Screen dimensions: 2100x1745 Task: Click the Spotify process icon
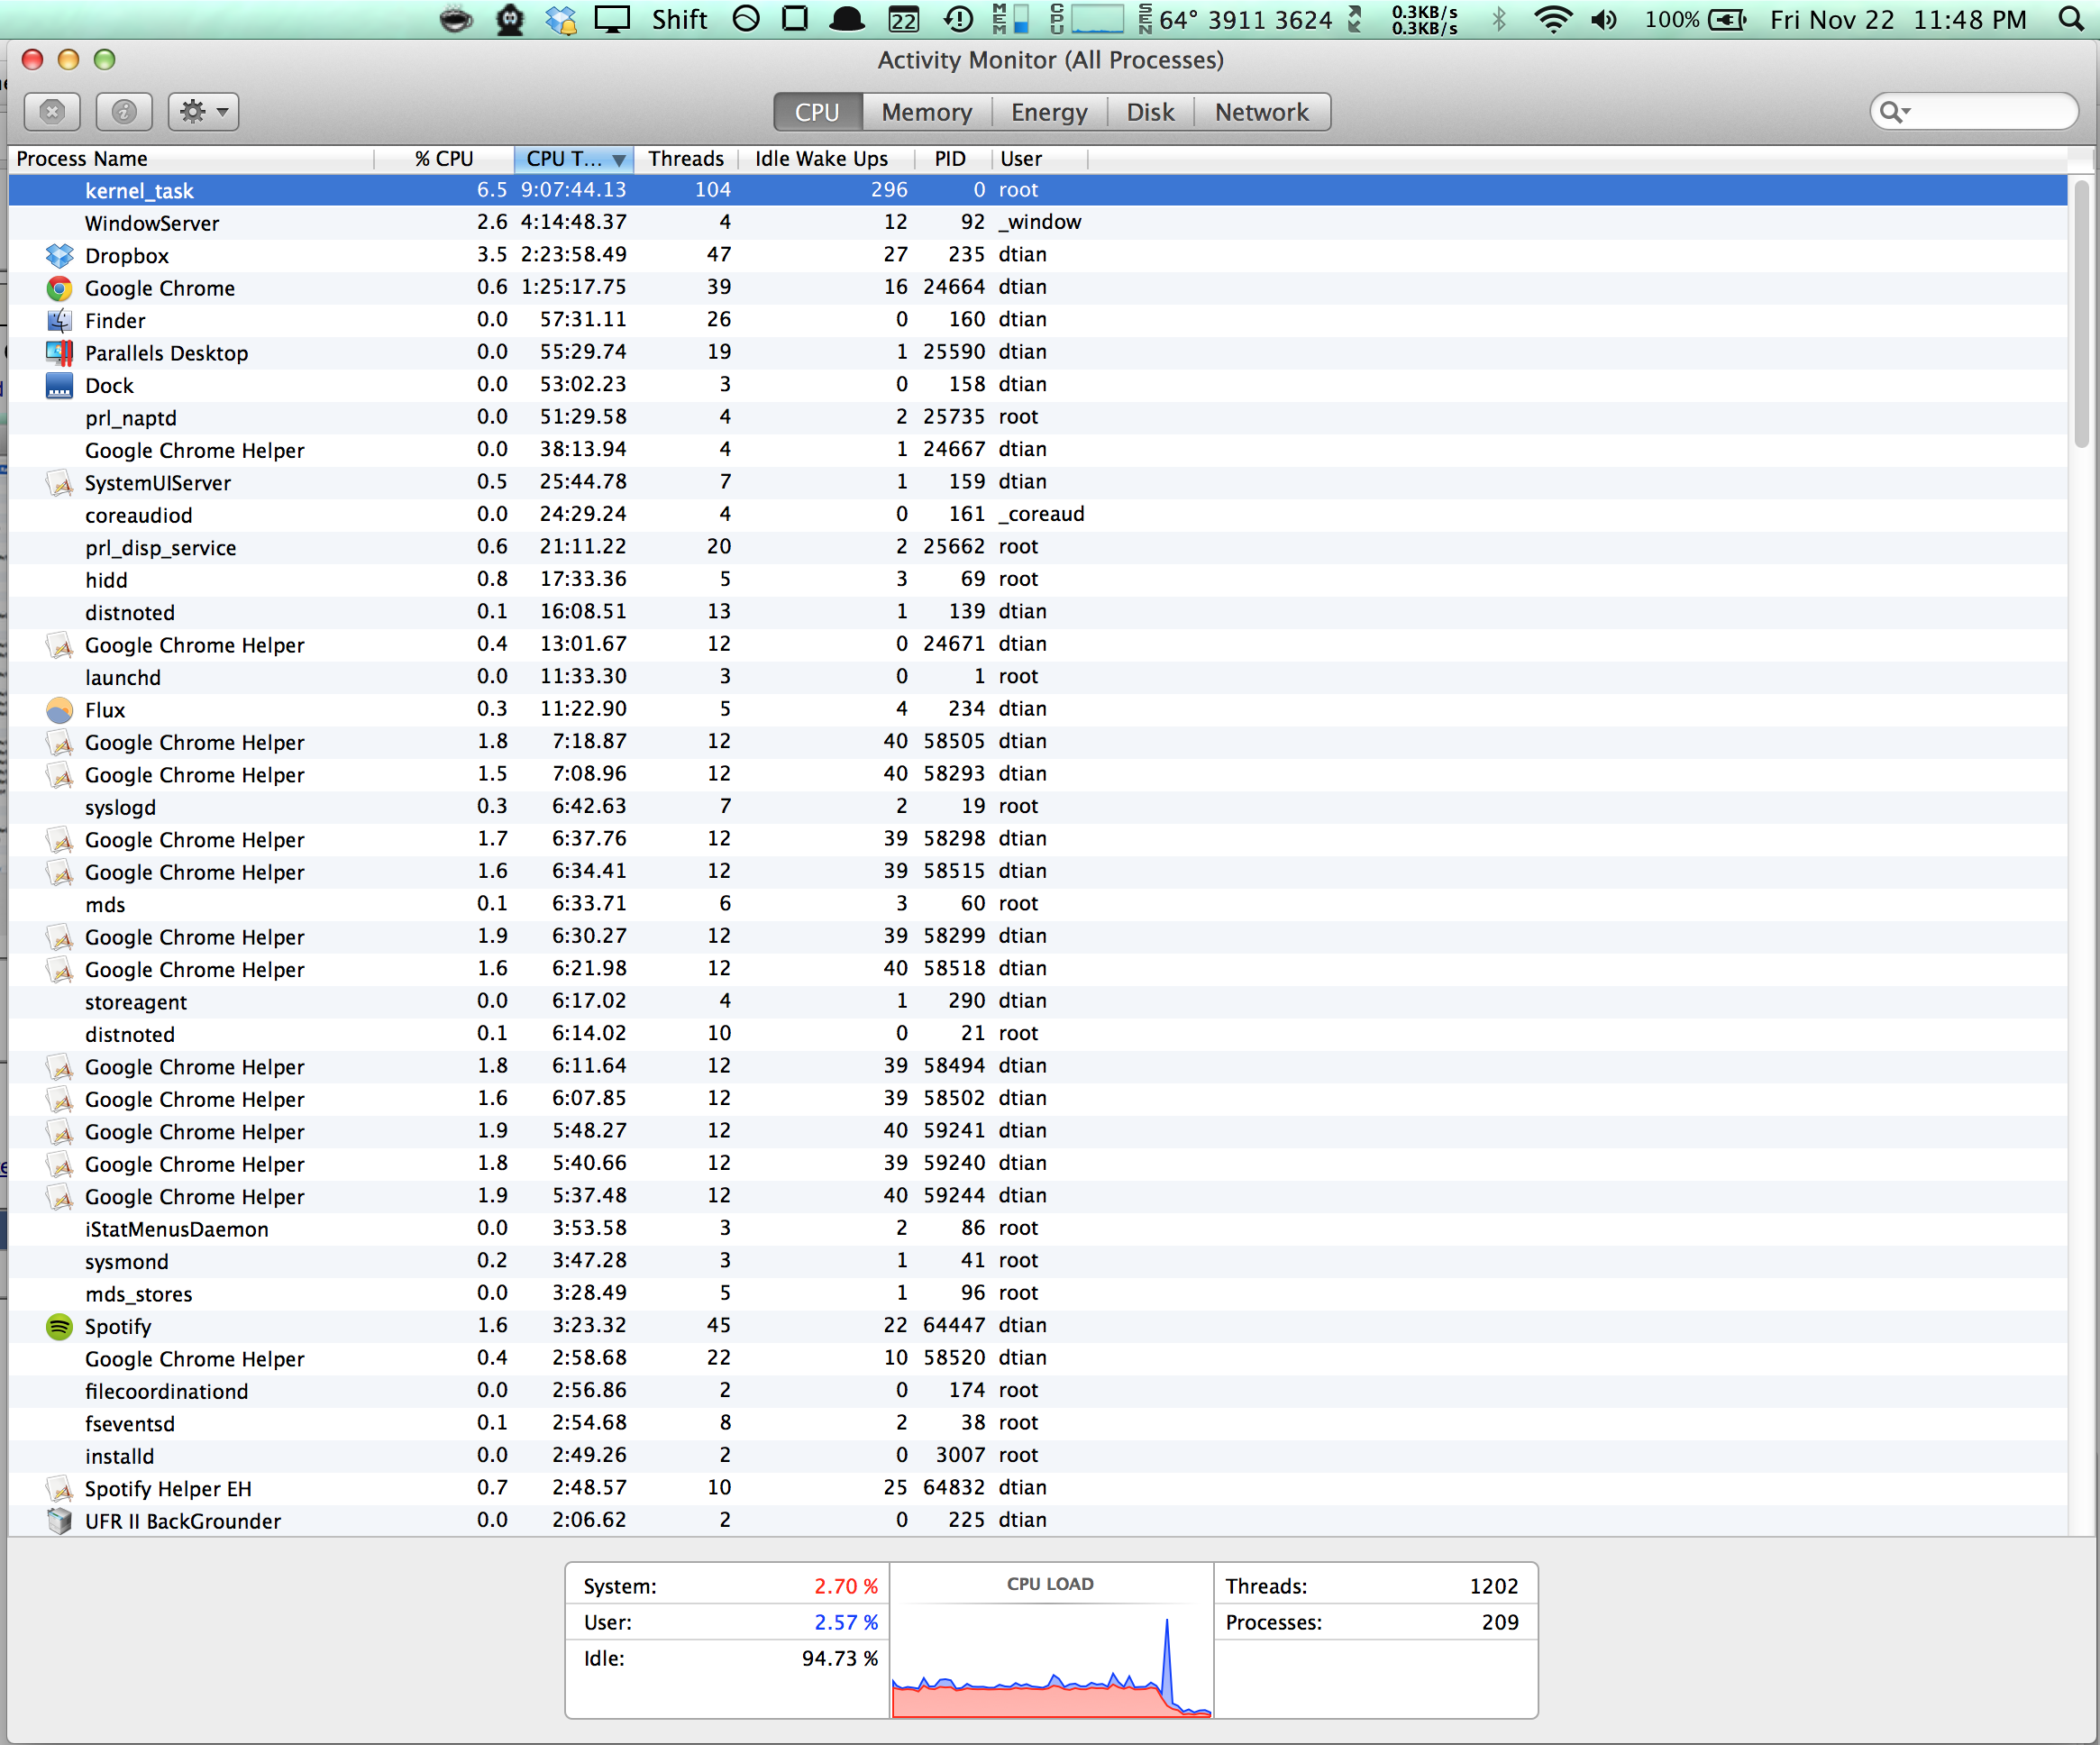tap(60, 1327)
